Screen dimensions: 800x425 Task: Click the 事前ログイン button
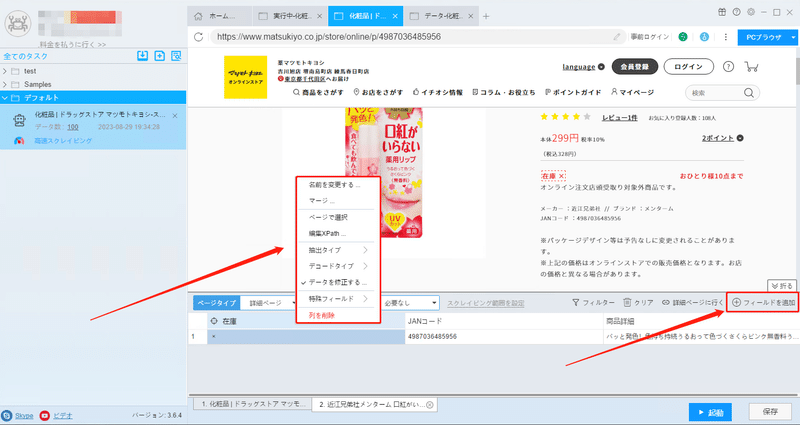(x=649, y=37)
